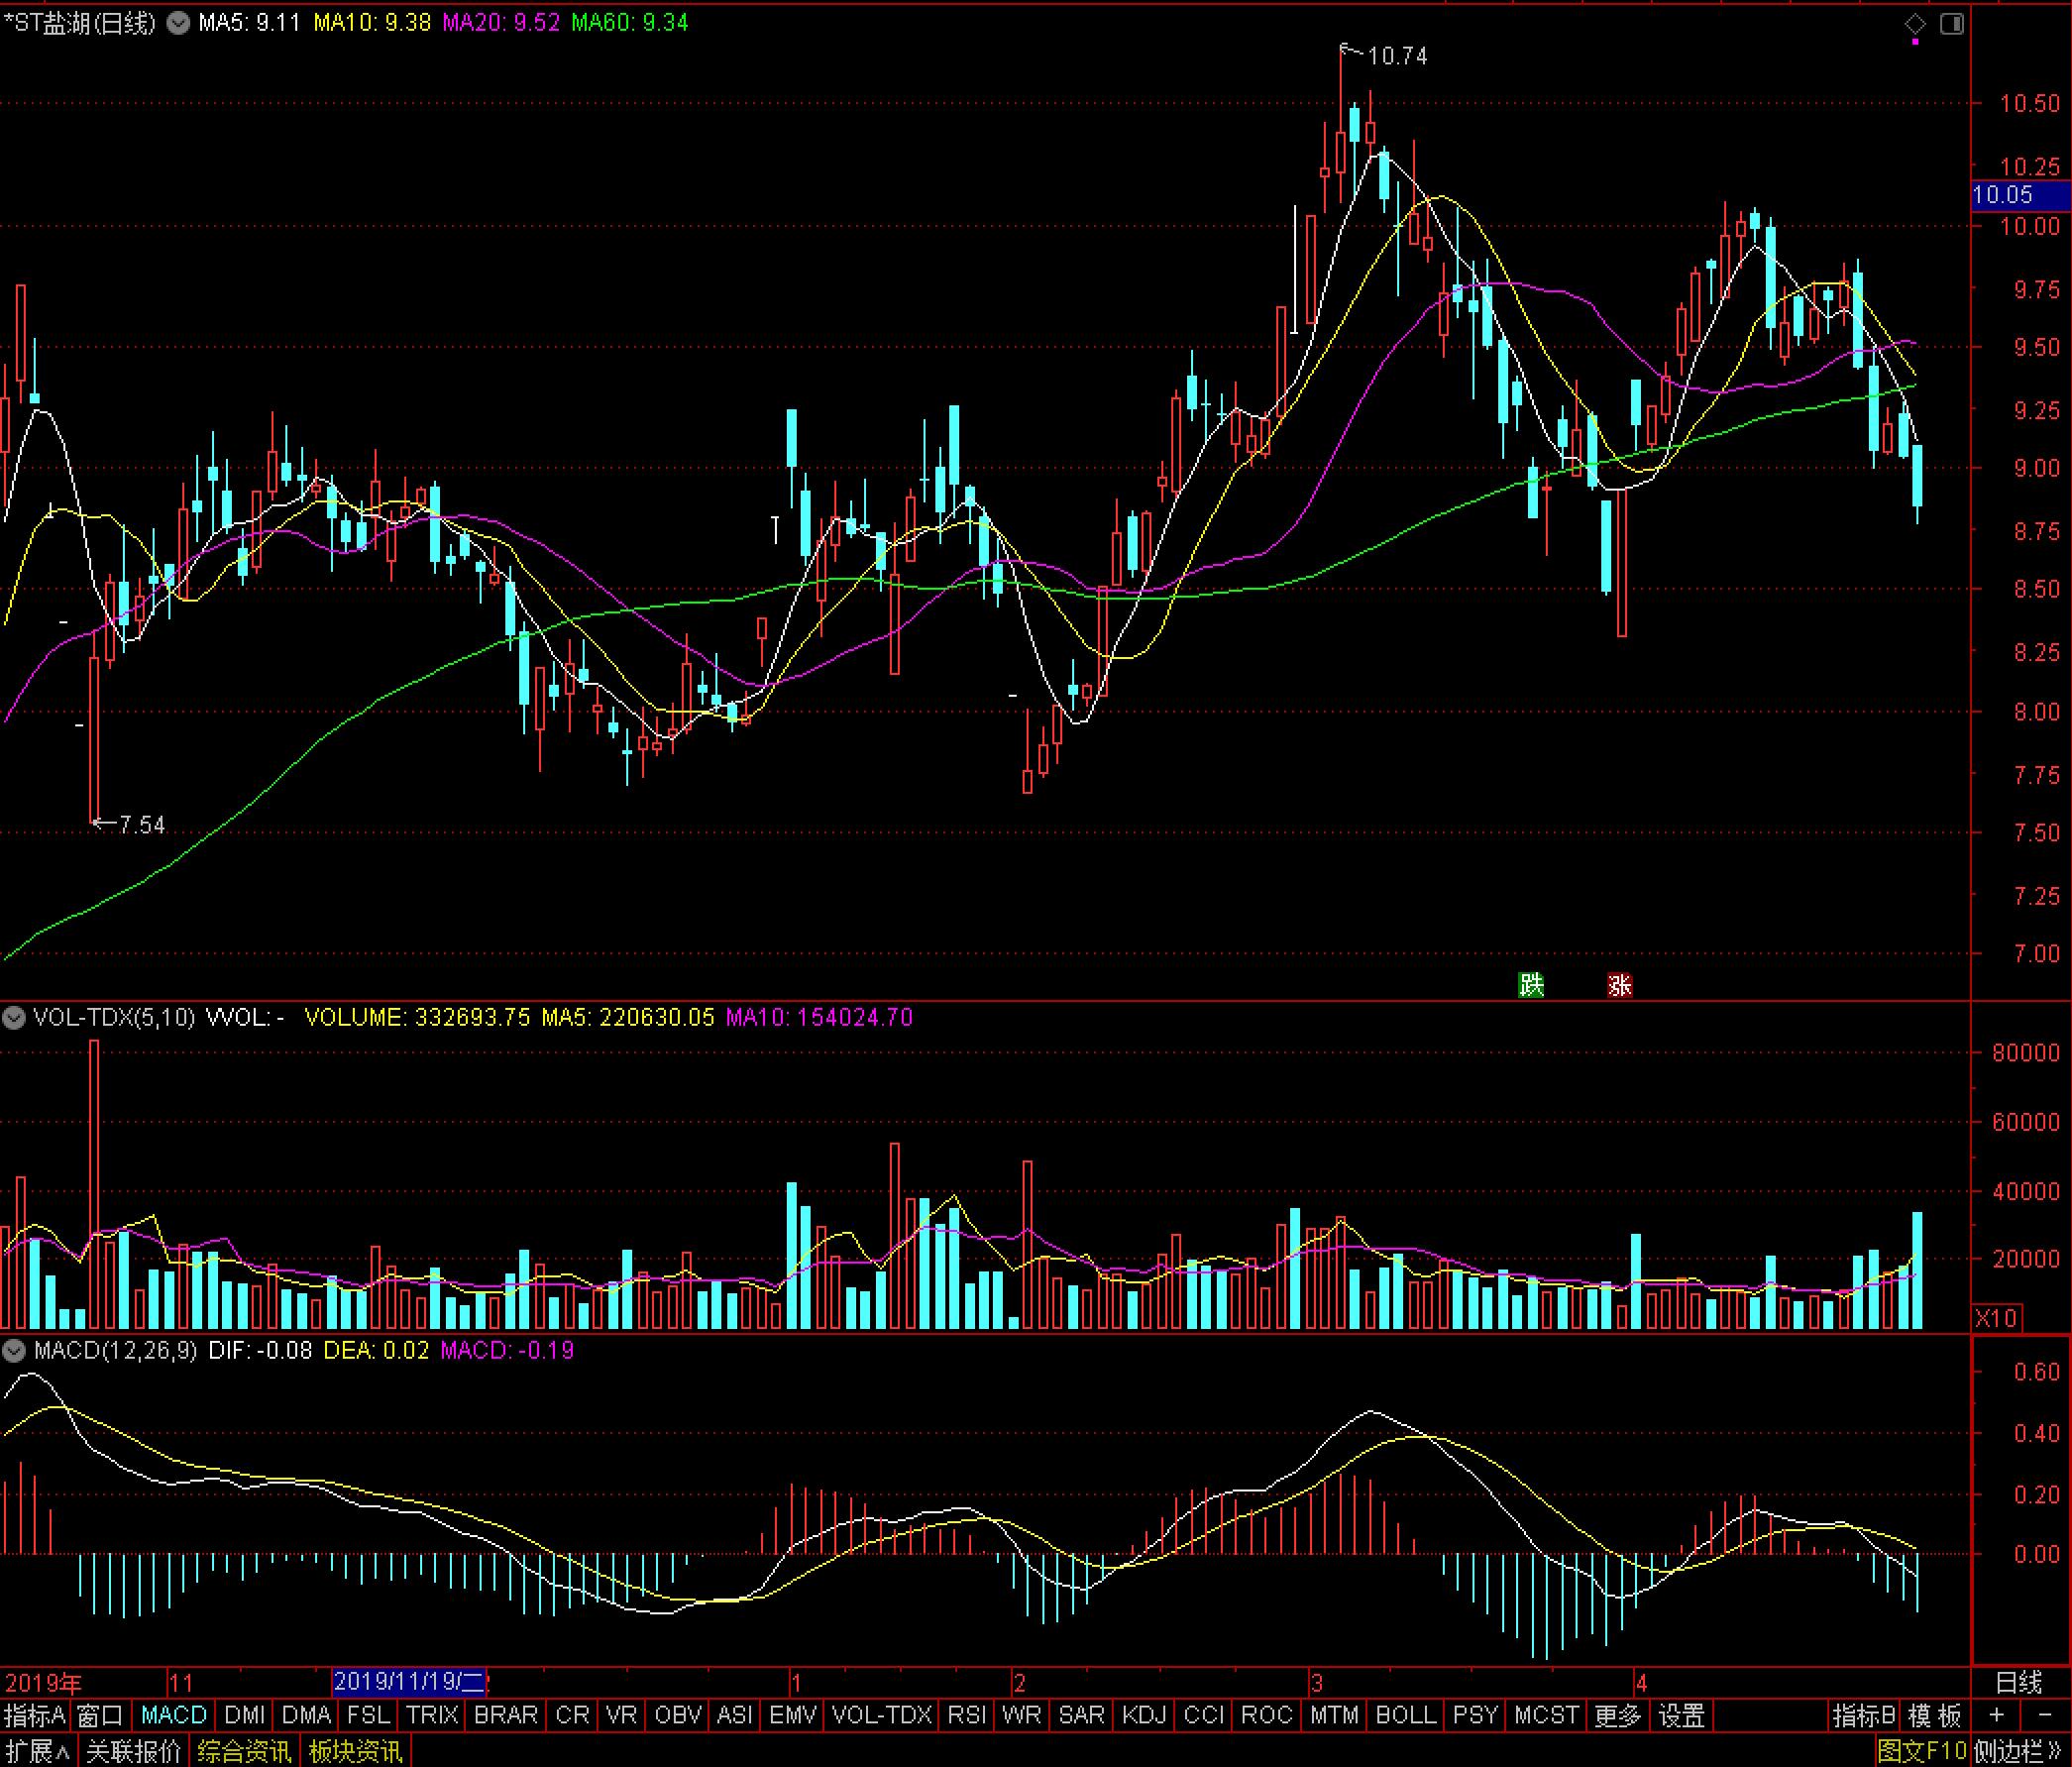Switch to the KDJ indicator tab
Screen dimensions: 2072x1767
tap(1143, 1716)
